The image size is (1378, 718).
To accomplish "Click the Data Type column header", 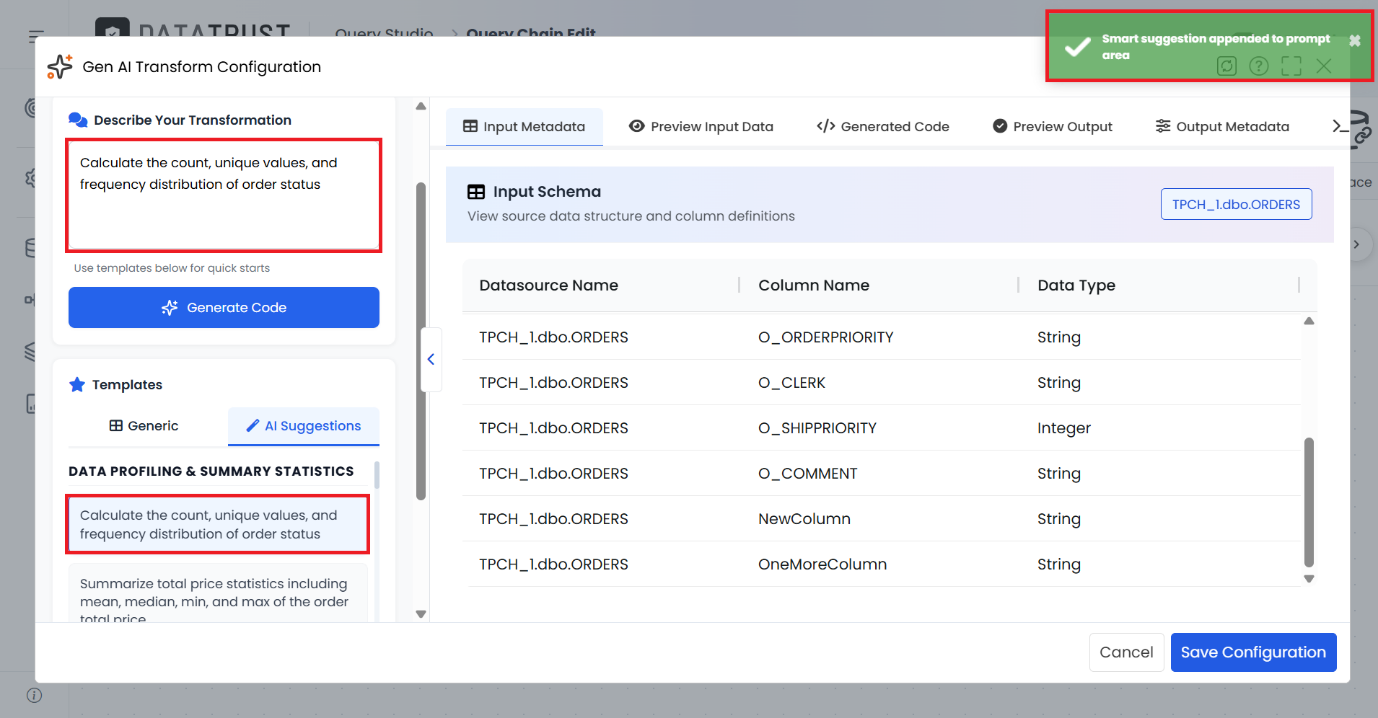I will point(1076,285).
